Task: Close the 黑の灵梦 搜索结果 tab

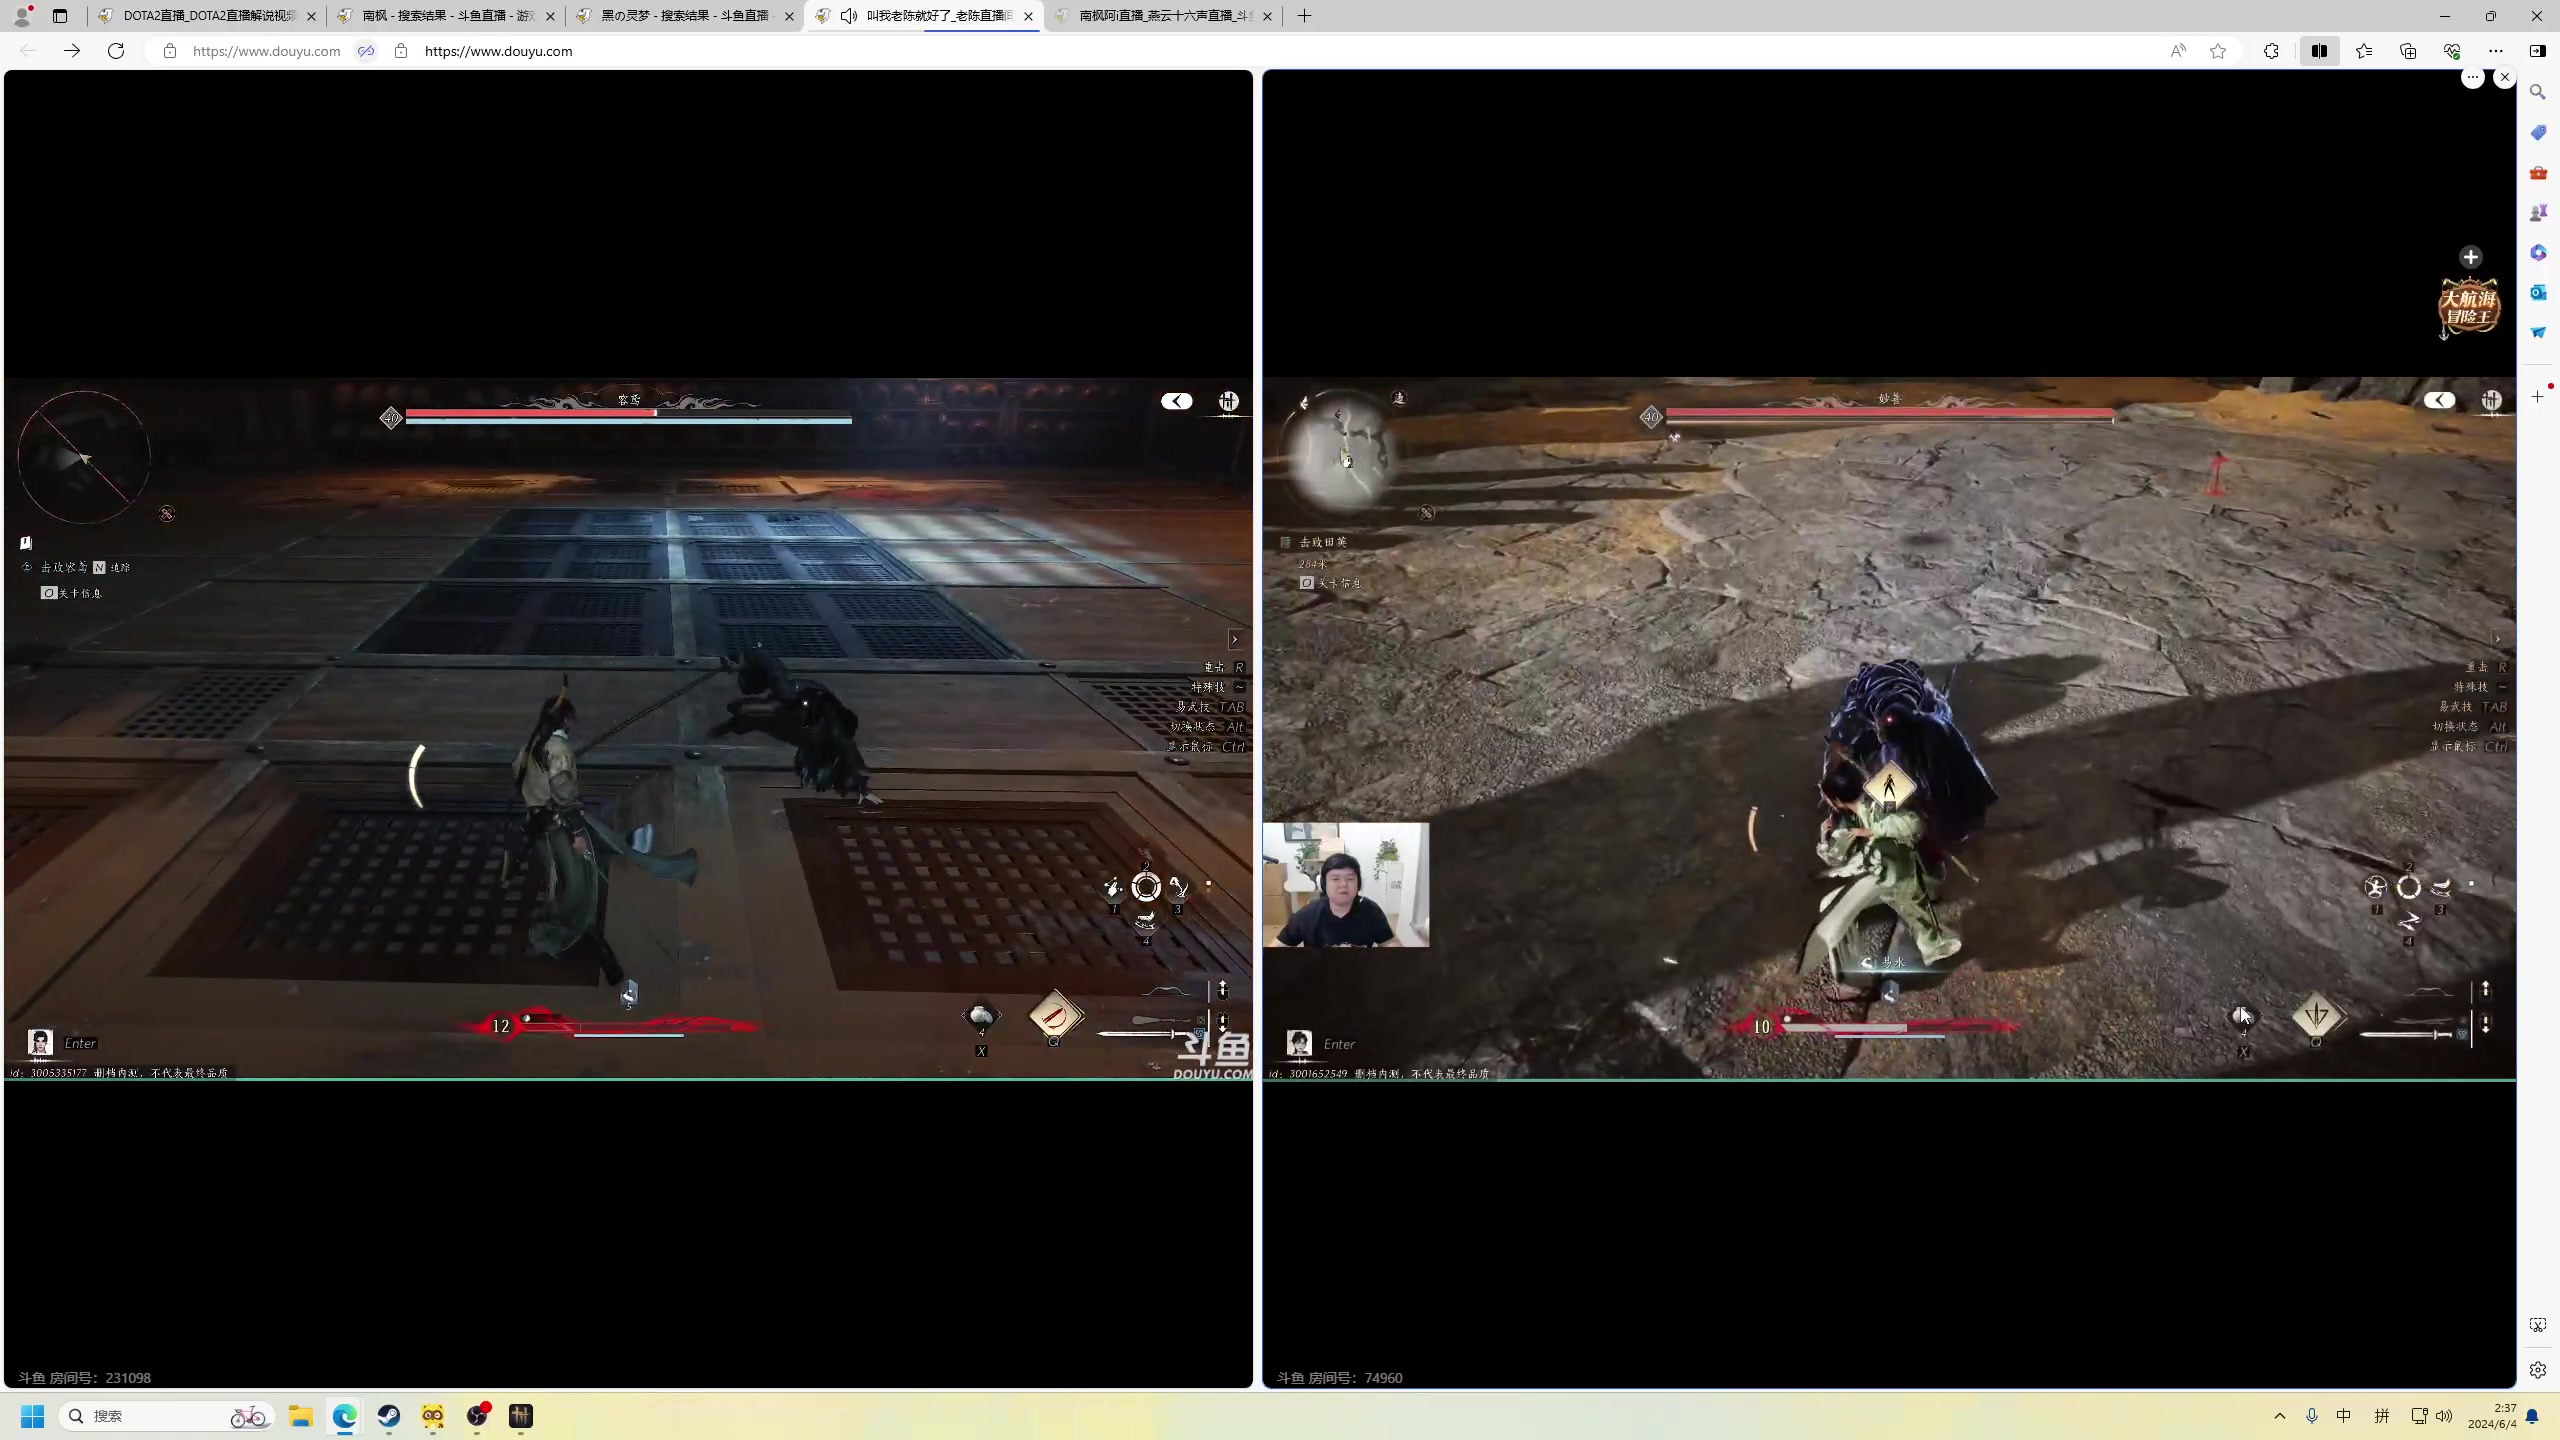Action: click(789, 16)
